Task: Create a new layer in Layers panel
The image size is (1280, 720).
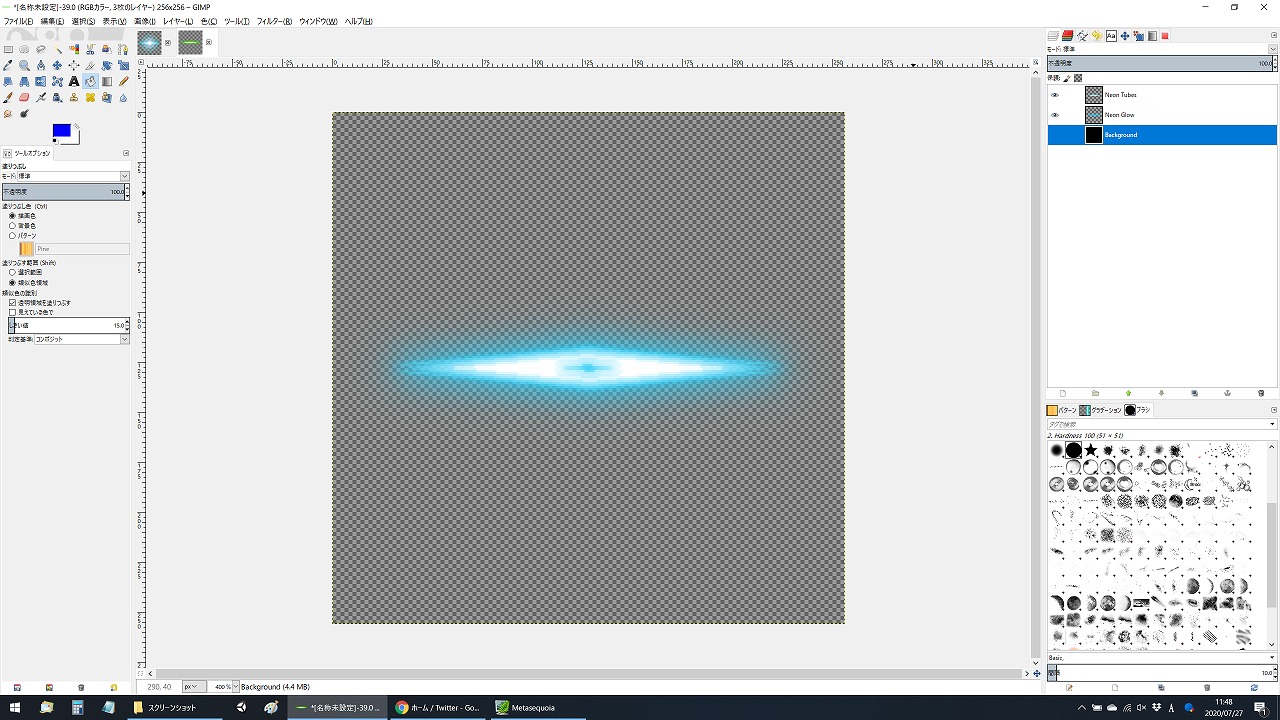Action: point(1063,393)
